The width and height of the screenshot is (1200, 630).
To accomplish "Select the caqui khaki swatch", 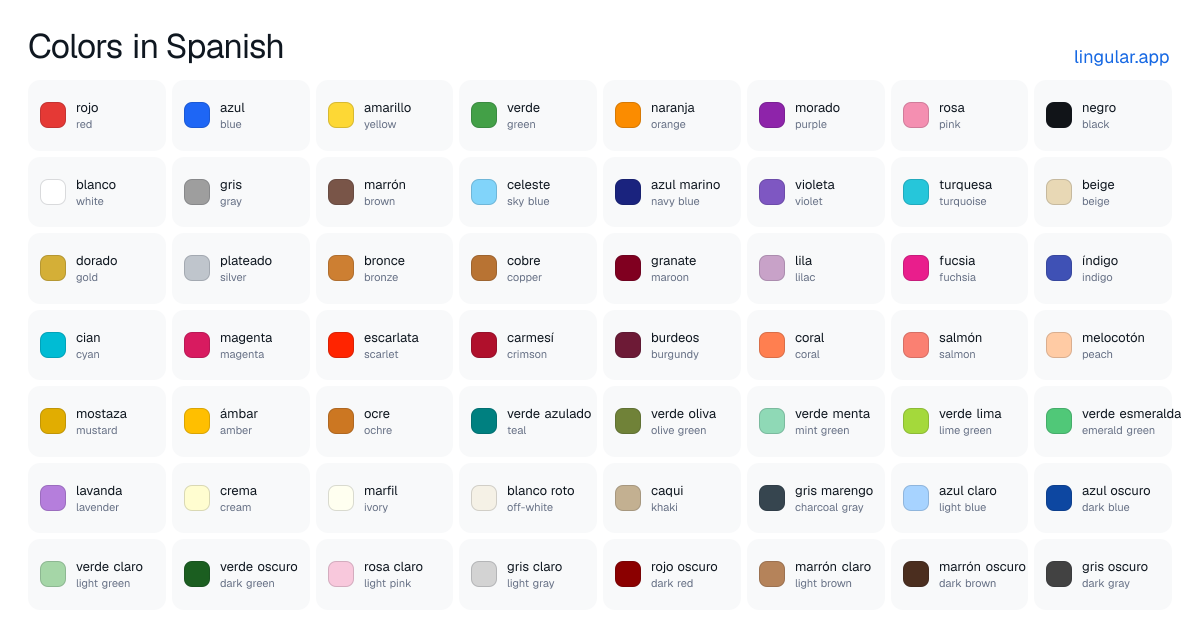I will coord(628,498).
